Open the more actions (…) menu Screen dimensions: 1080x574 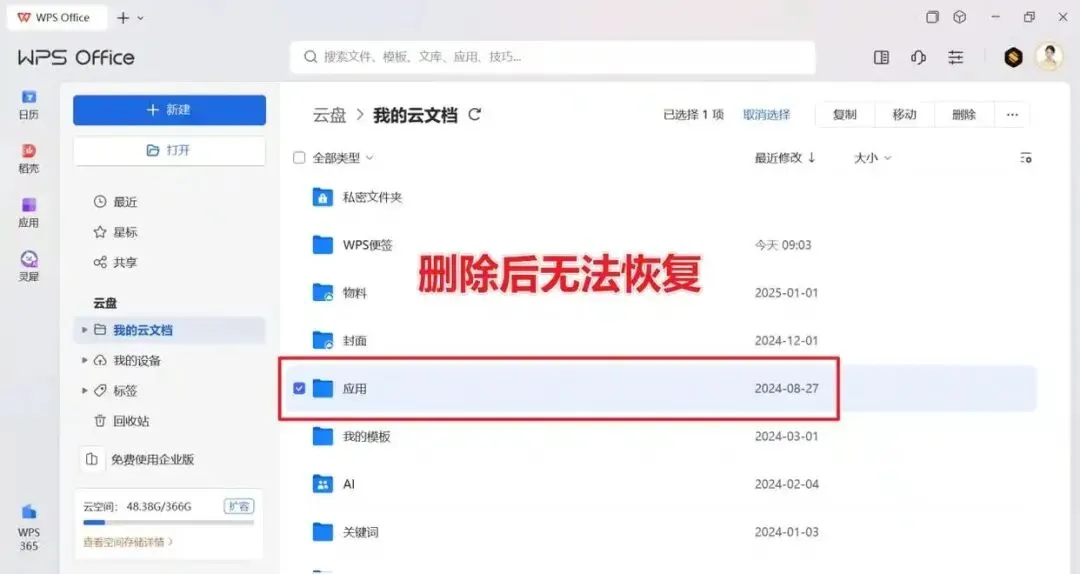[x=1012, y=114]
